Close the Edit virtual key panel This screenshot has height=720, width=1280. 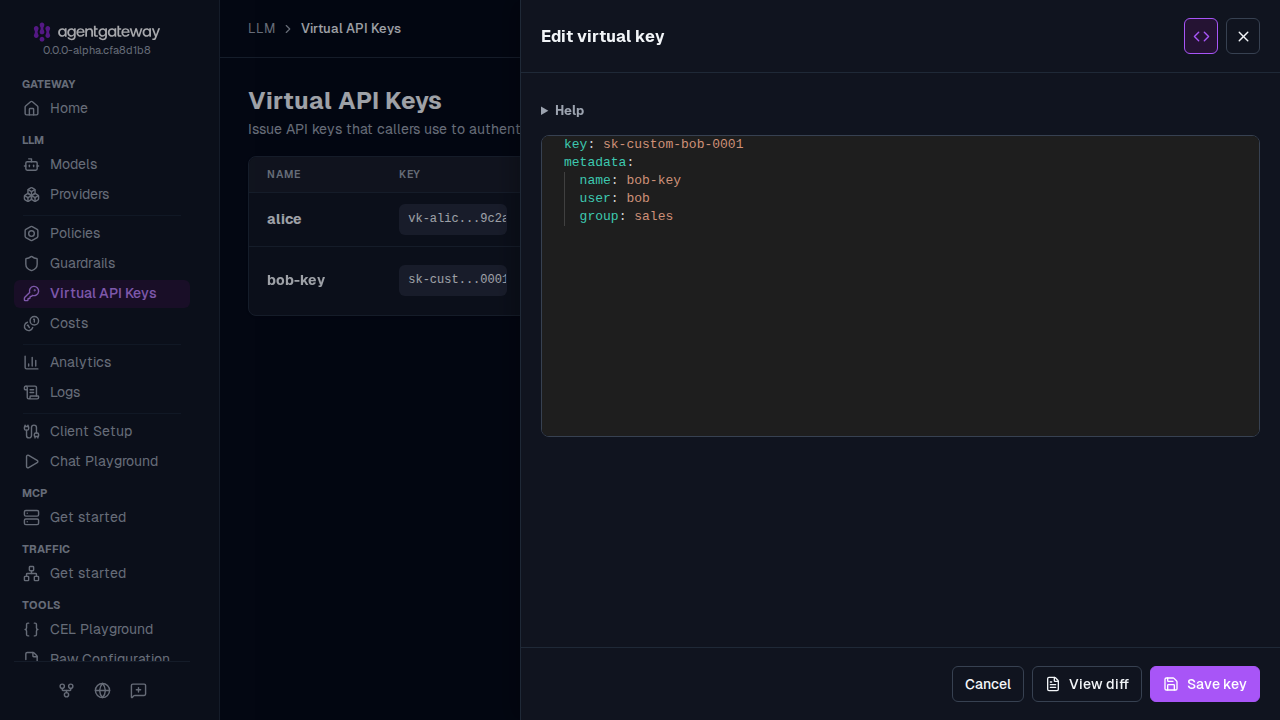1243,36
